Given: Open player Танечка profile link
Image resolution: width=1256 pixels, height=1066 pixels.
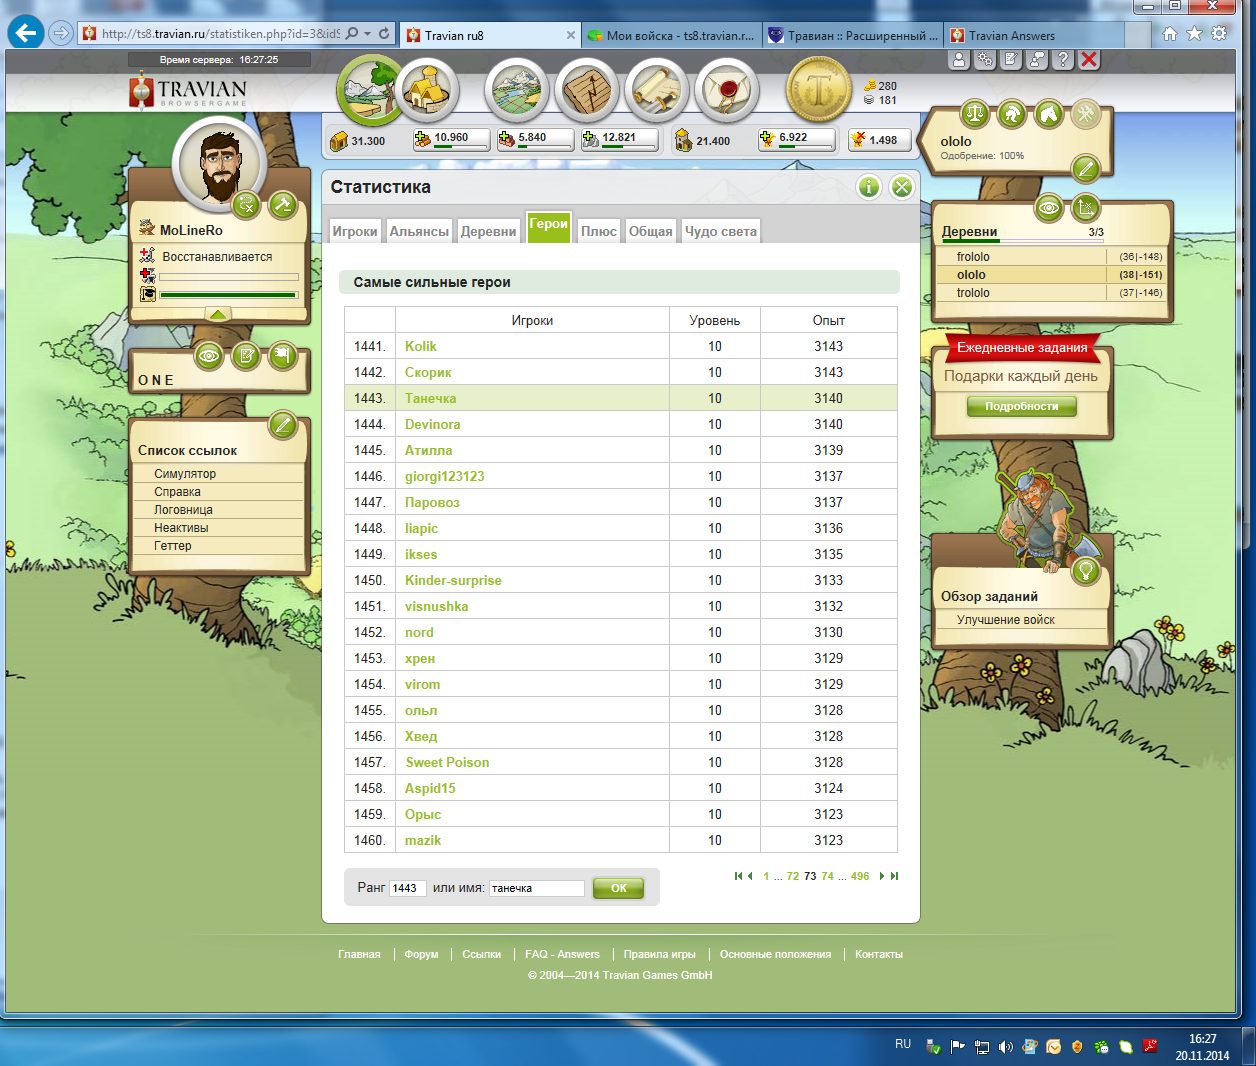Looking at the screenshot, I should (431, 398).
